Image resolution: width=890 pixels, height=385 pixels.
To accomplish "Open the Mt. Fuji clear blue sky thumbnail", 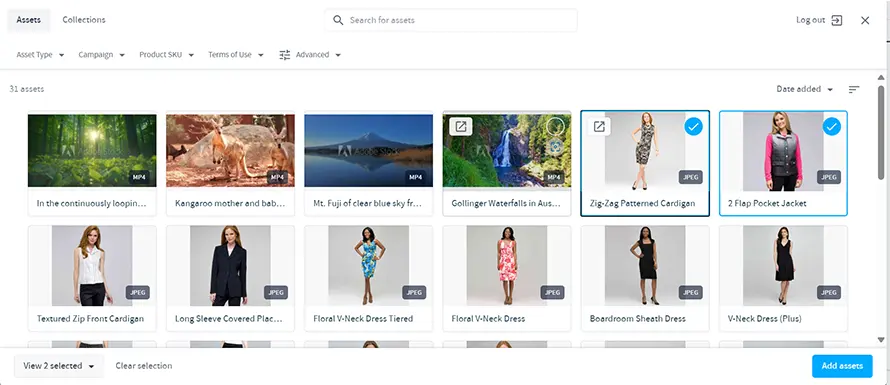I will pos(368,150).
